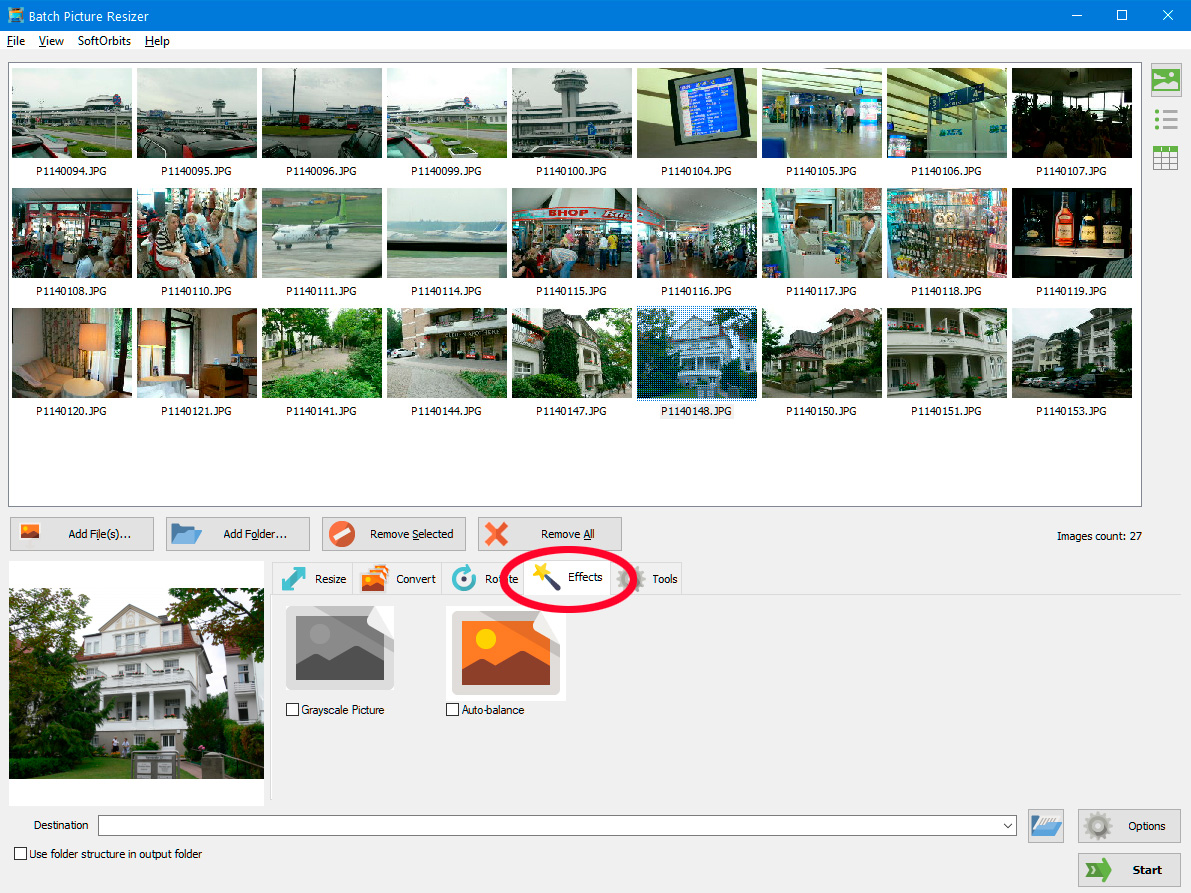Open the SoftOrbits menu

pyautogui.click(x=104, y=41)
